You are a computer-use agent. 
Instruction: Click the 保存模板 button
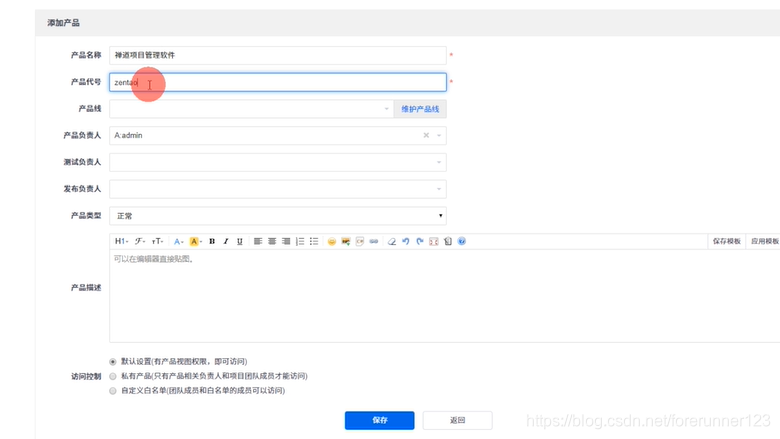coord(726,241)
